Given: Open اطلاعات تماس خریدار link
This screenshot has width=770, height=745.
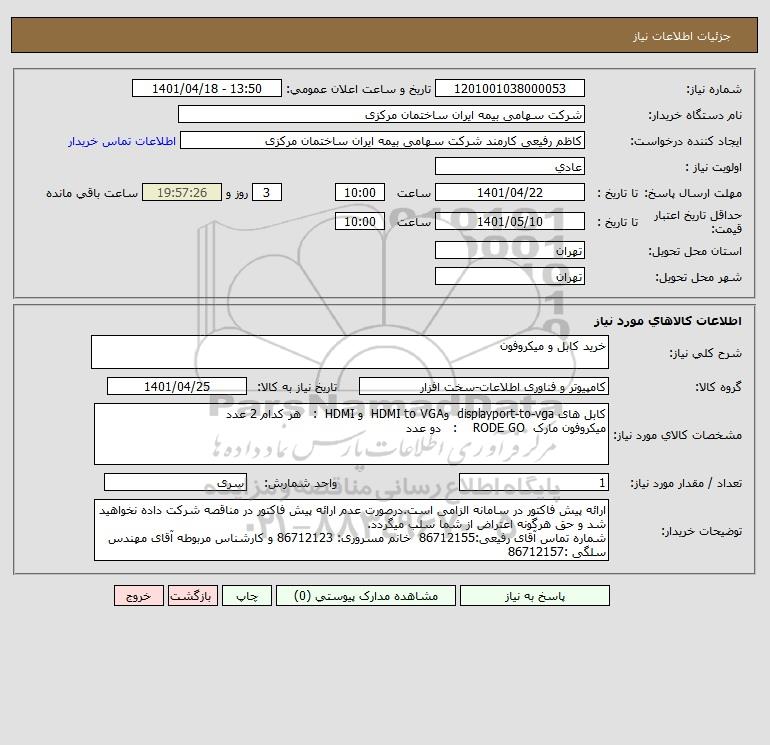Looking at the screenshot, I should 122,141.
